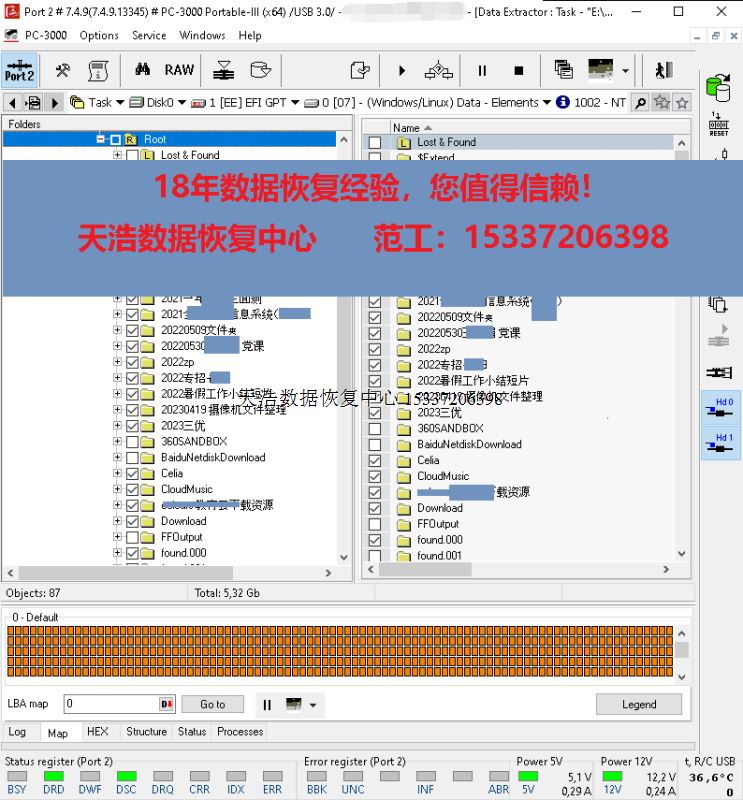Click the RESET icon in right sidebar
This screenshot has width=743, height=800.
(x=718, y=120)
